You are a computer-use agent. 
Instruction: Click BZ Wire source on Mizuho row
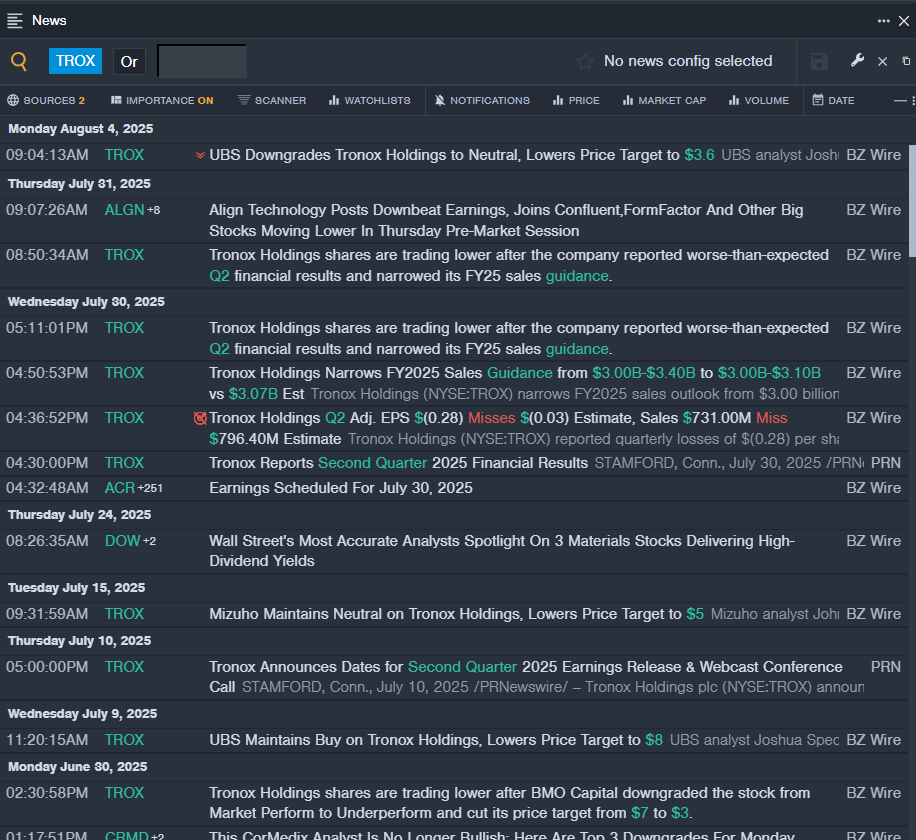873,614
